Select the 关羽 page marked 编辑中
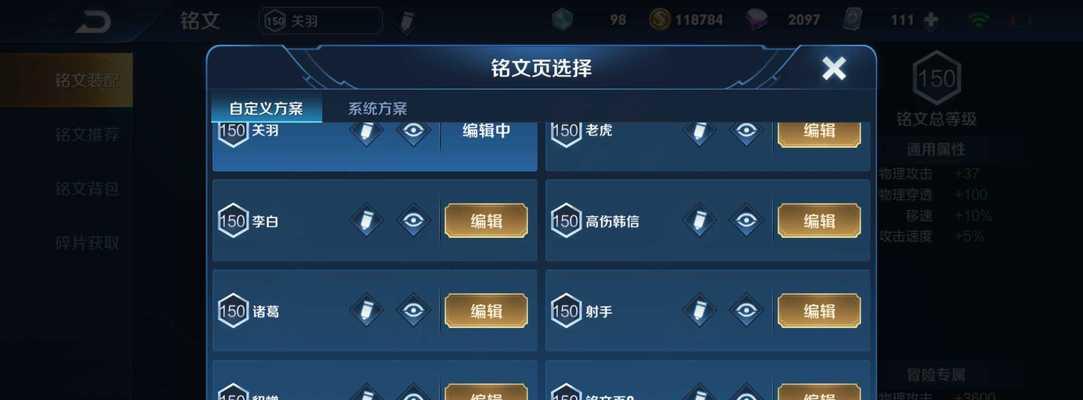The width and height of the screenshot is (1083, 400). tap(374, 146)
